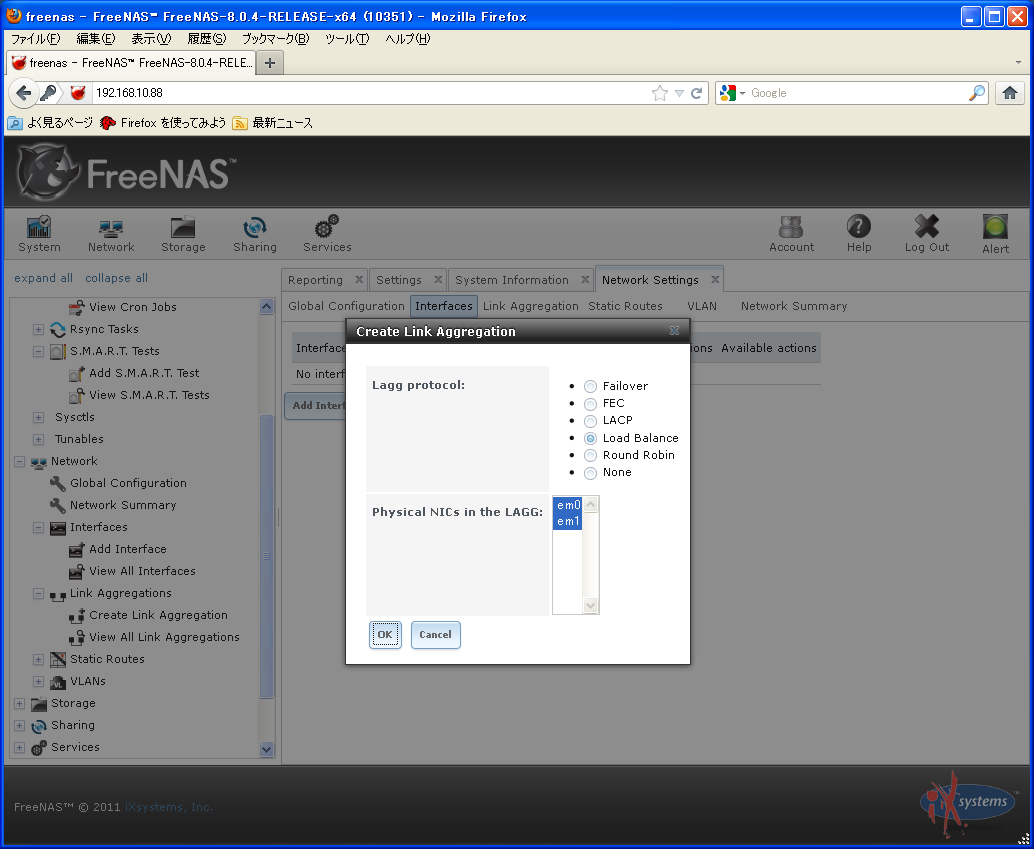
Task: Collapse the S.M.A.R.T. Tests tree node
Action: pos(38,351)
